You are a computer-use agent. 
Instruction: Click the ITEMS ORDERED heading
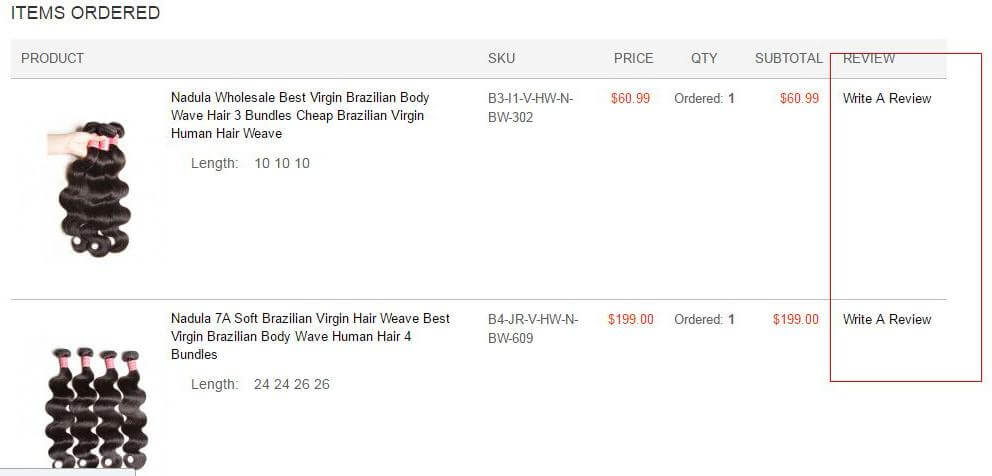tap(85, 13)
